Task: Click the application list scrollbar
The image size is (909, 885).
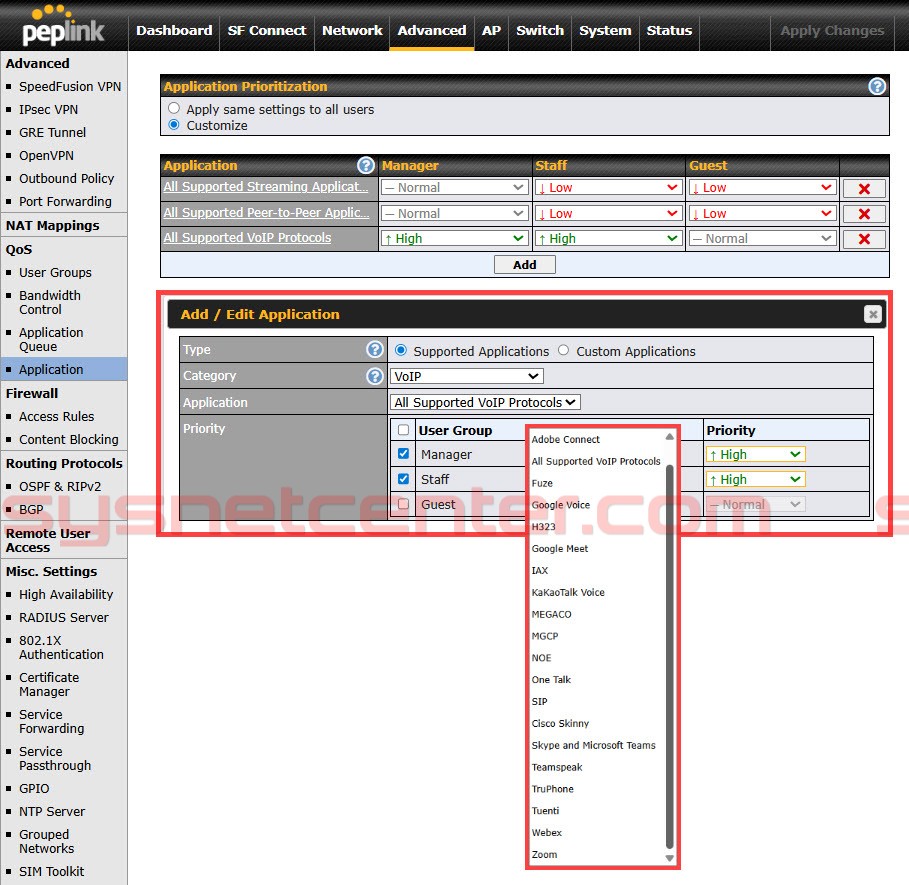Action: pyautogui.click(x=670, y=655)
